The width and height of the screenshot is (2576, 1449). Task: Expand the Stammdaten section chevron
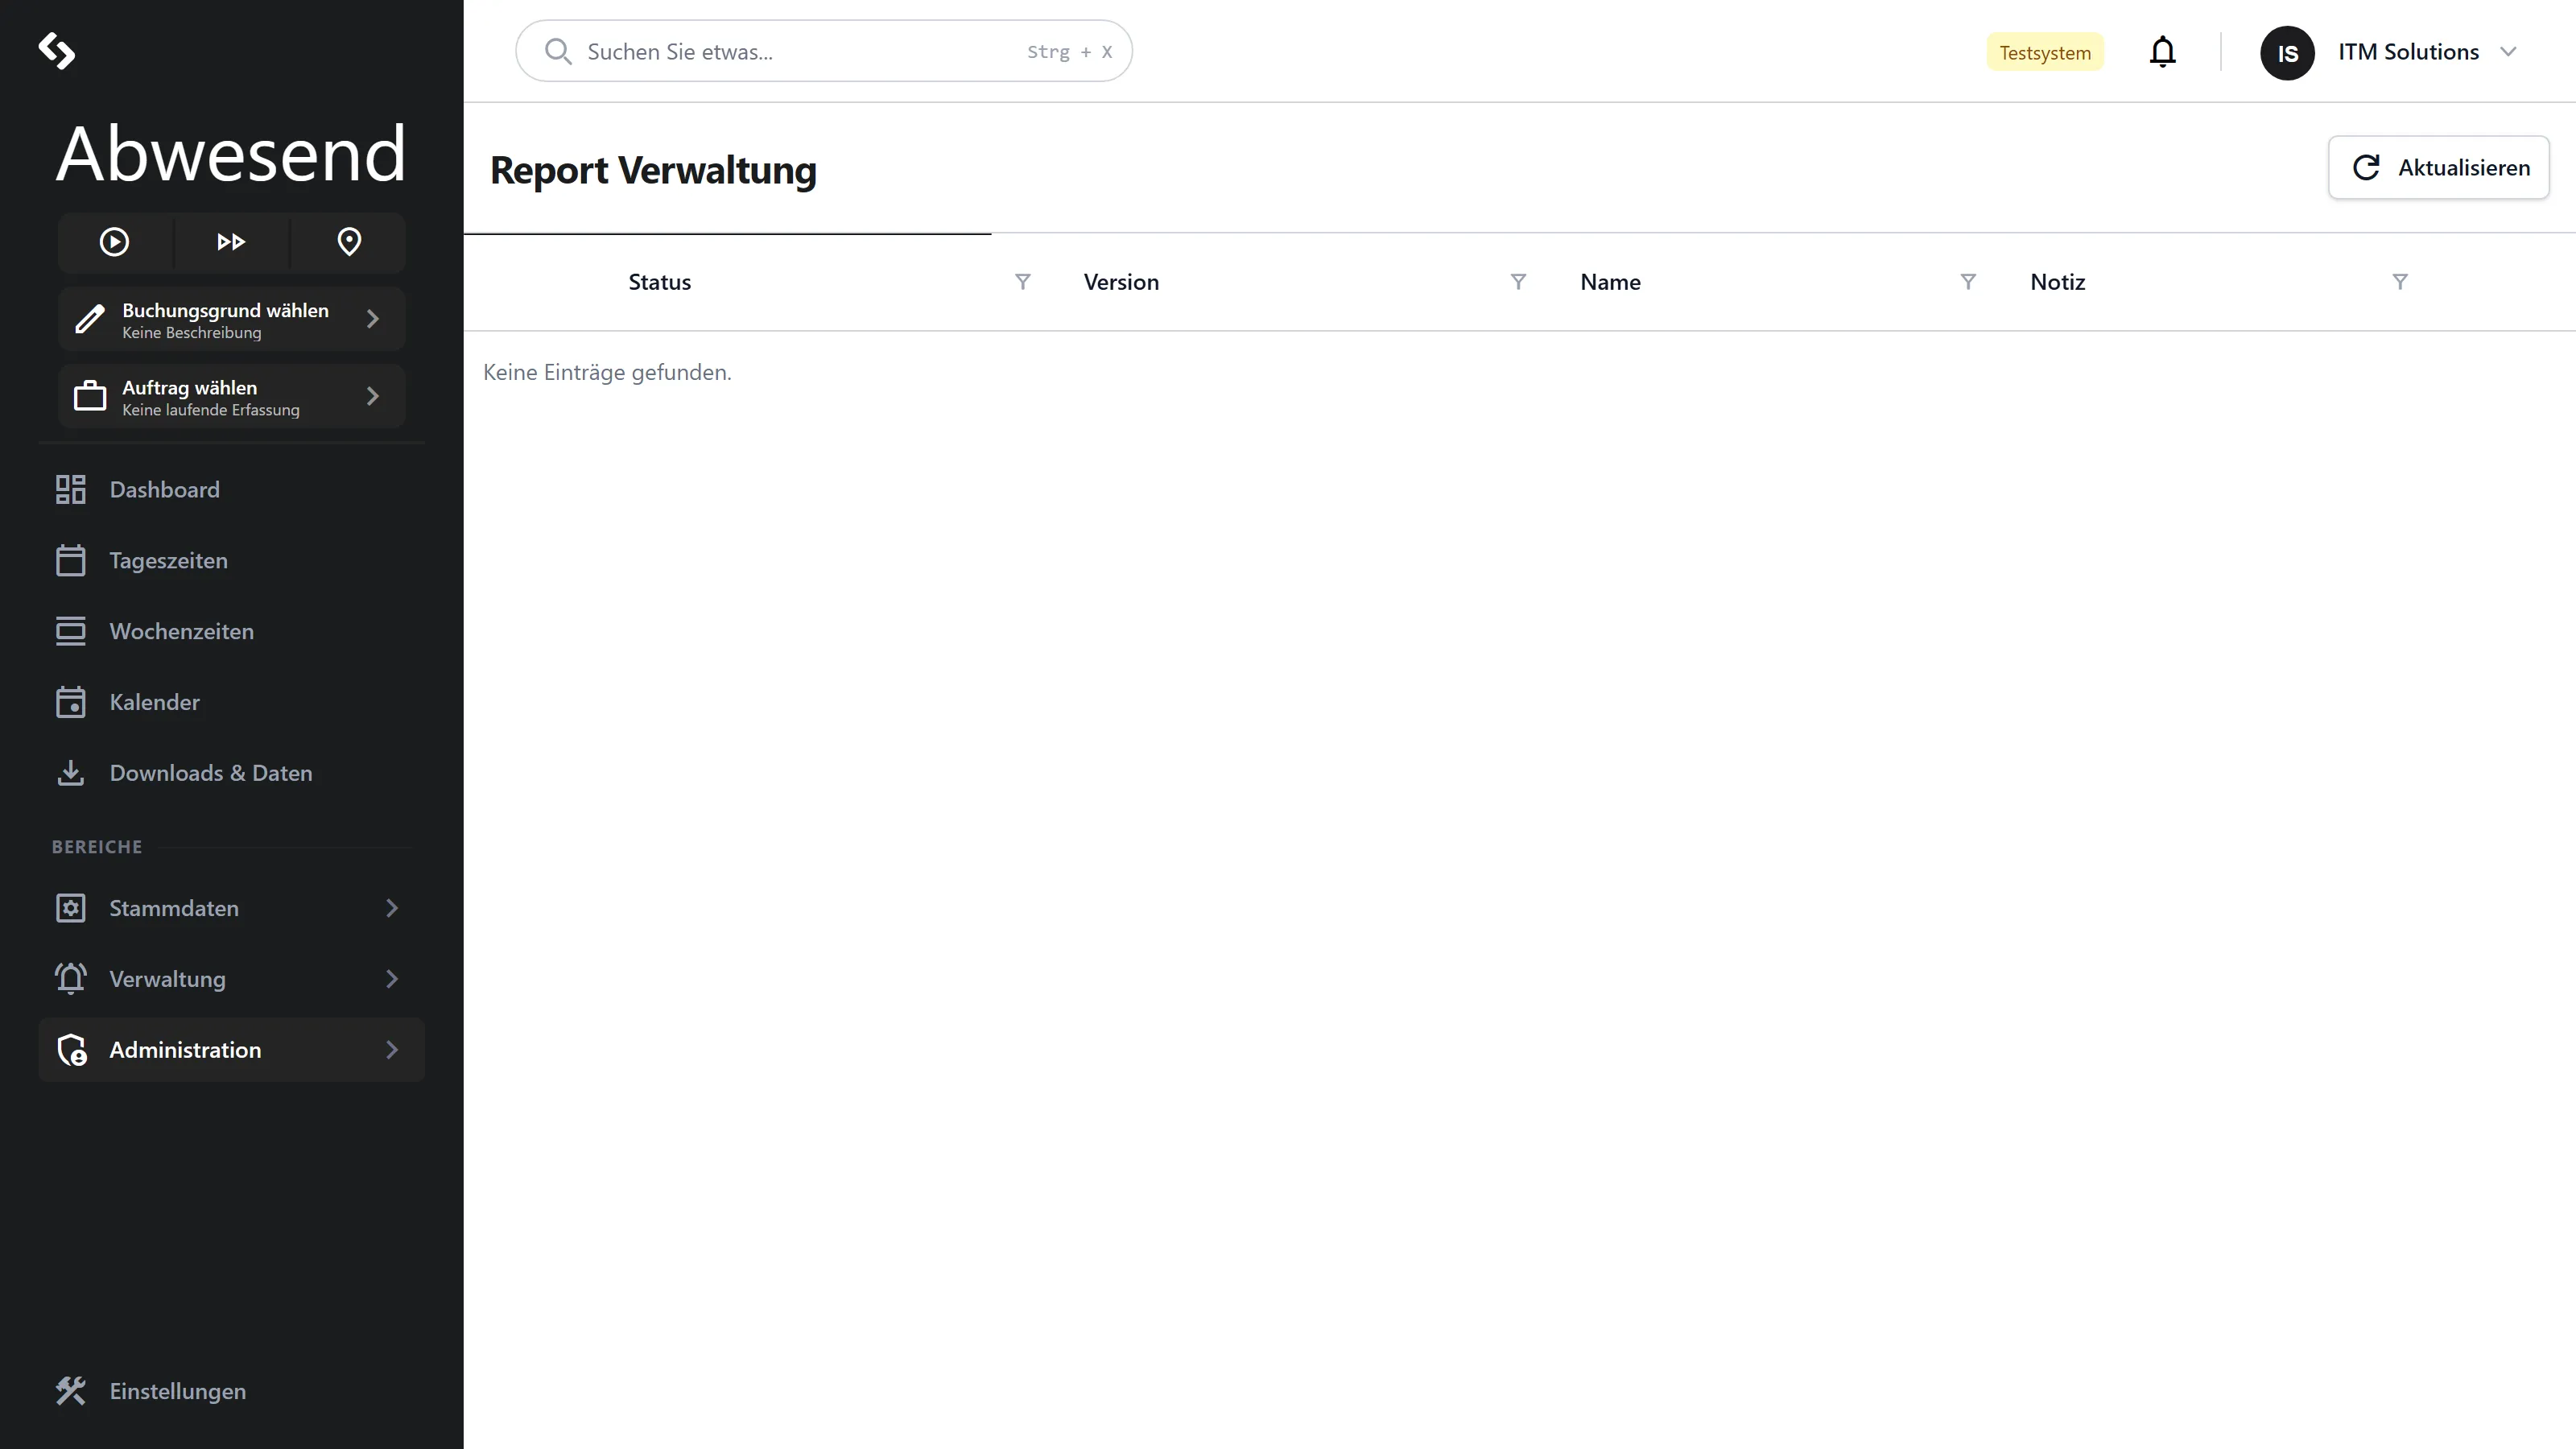pyautogui.click(x=392, y=909)
